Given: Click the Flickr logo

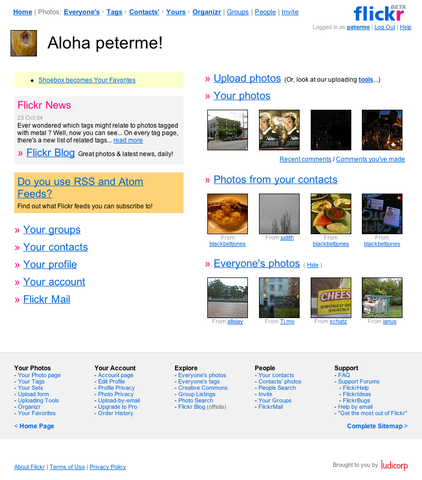Looking at the screenshot, I should (380, 13).
